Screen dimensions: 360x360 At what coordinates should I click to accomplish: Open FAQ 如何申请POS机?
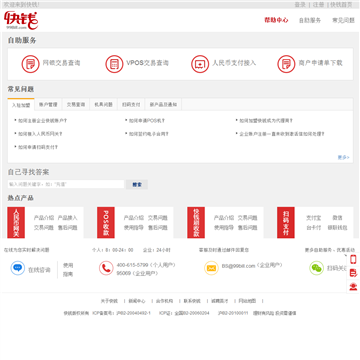147,121
